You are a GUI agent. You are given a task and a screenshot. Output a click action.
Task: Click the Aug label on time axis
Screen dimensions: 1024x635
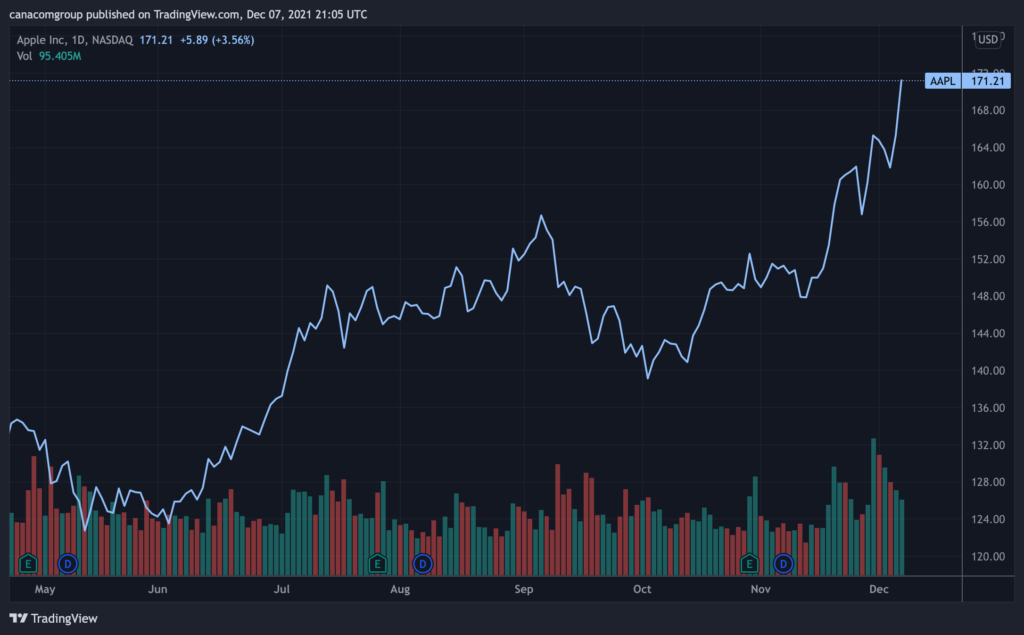tap(400, 589)
